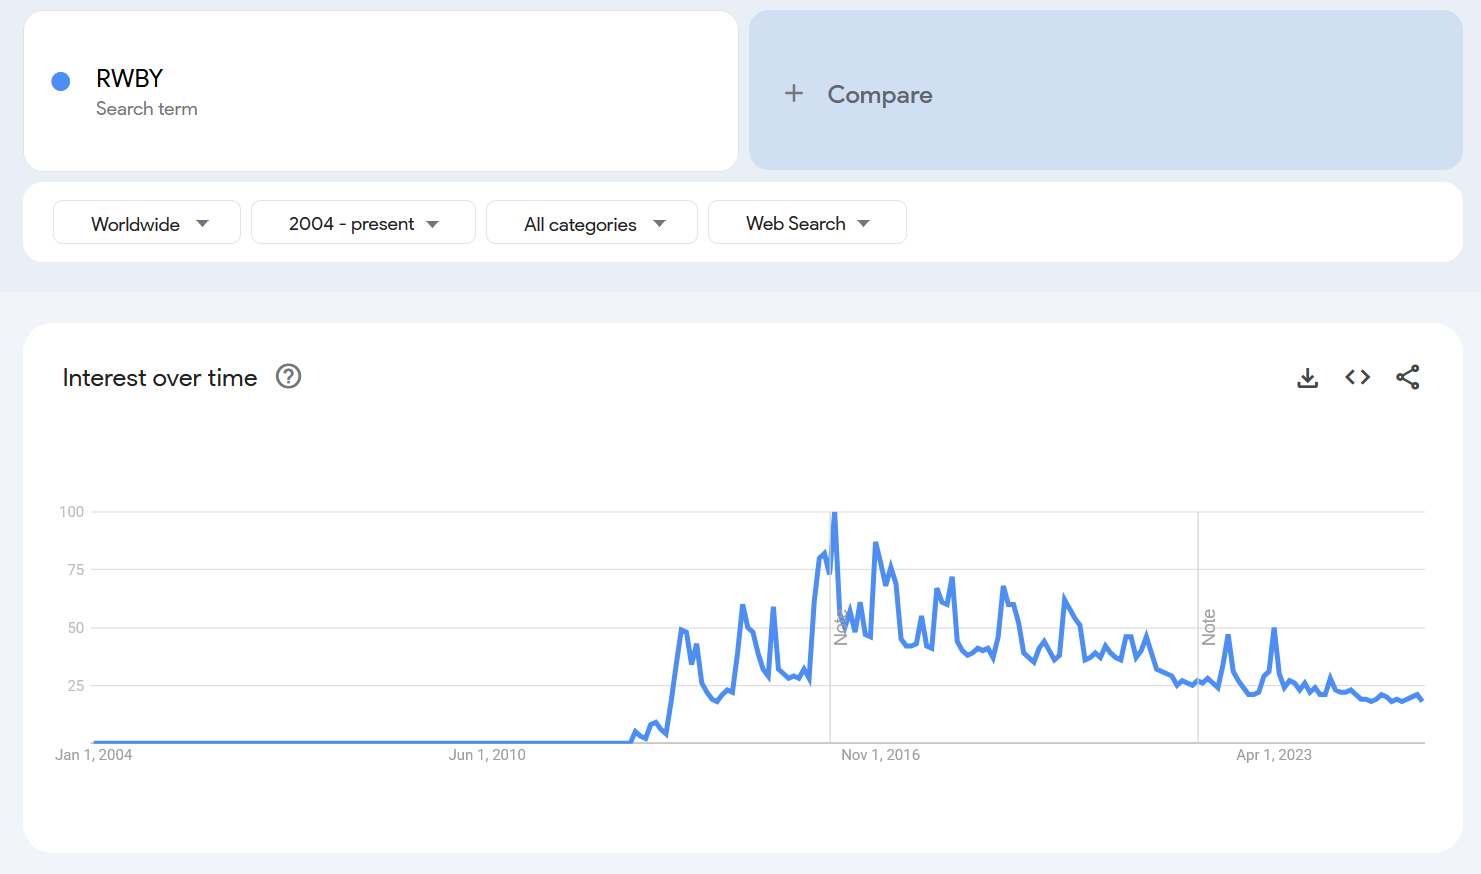Viewport: 1481px width, 874px height.
Task: Click the 25 value on y-axis
Action: click(x=76, y=686)
